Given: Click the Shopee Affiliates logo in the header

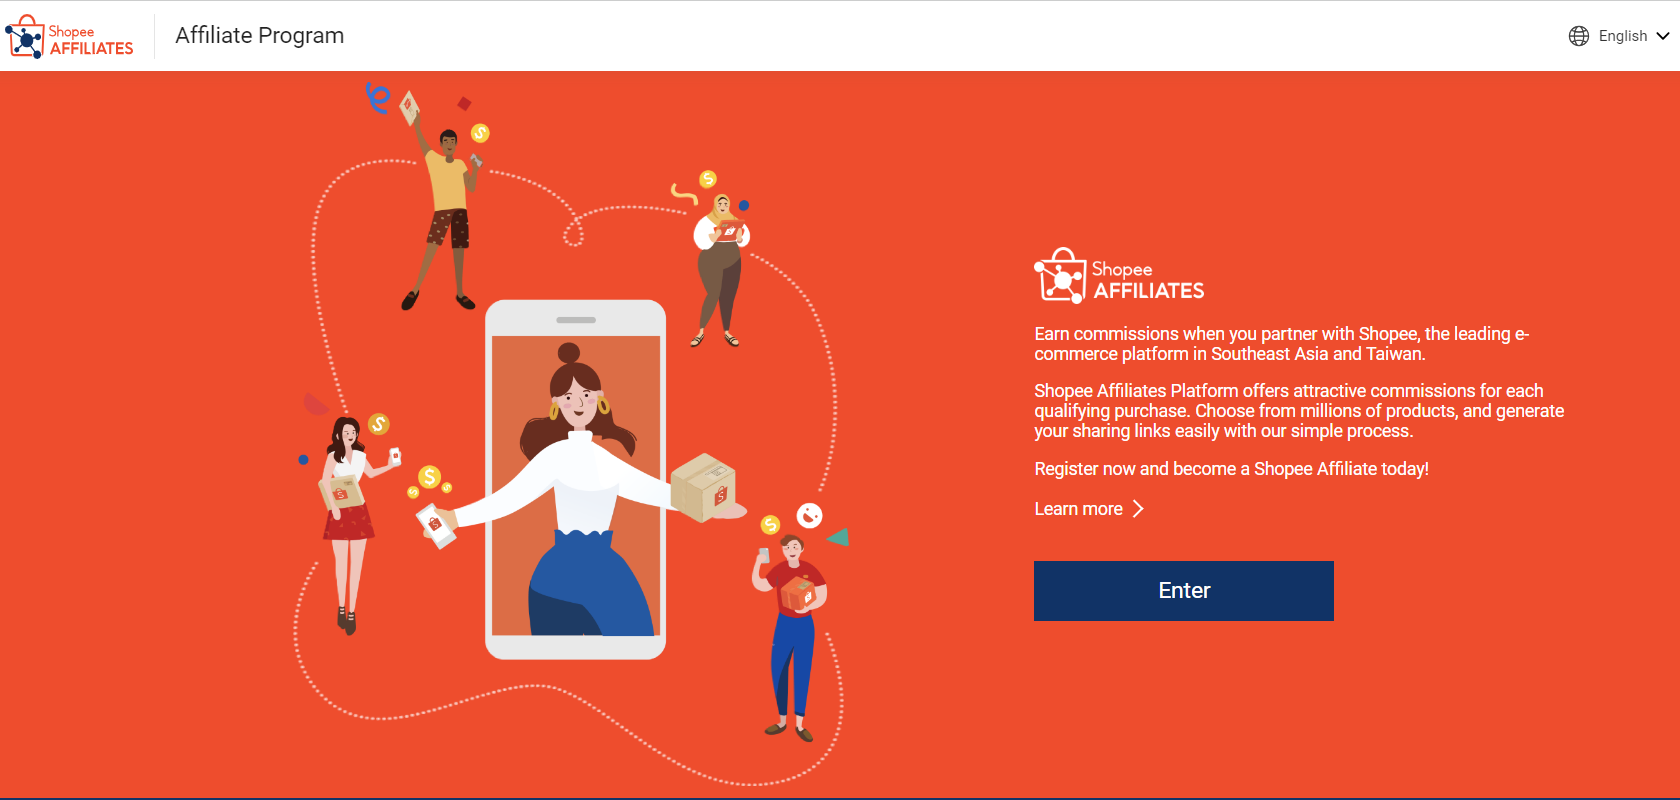Looking at the screenshot, I should pos(69,37).
